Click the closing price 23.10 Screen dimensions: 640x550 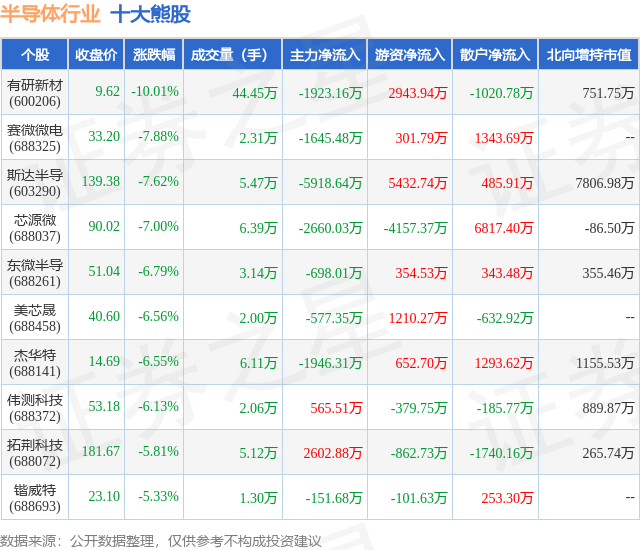(x=104, y=496)
